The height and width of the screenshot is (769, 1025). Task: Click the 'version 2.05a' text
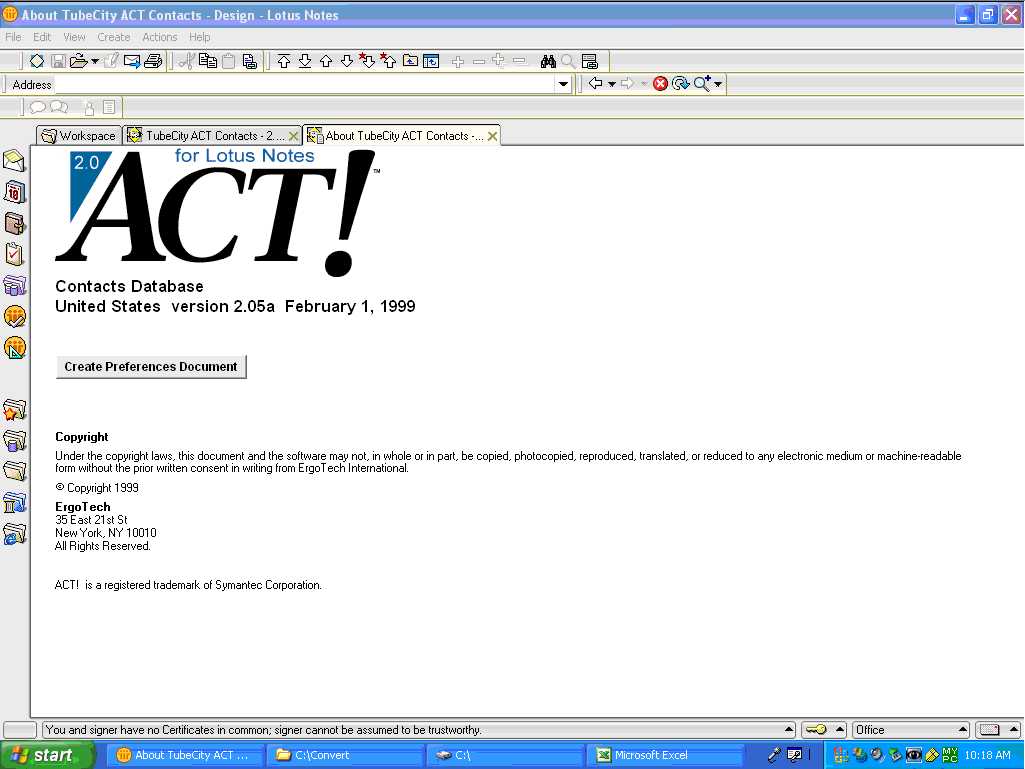[x=223, y=307]
